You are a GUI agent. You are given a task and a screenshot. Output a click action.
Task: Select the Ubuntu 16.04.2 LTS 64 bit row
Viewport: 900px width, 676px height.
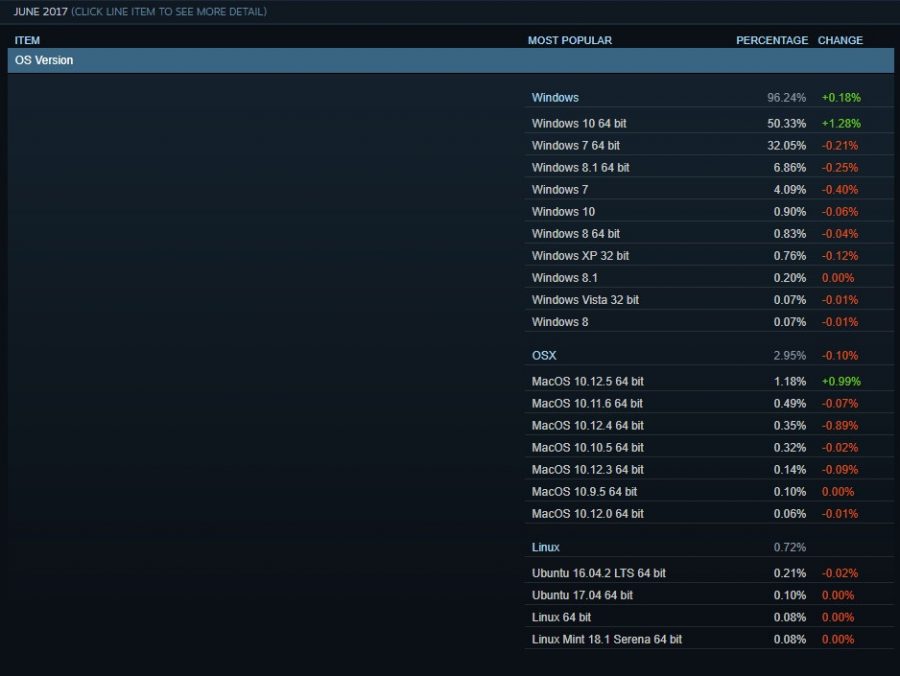(x=709, y=573)
